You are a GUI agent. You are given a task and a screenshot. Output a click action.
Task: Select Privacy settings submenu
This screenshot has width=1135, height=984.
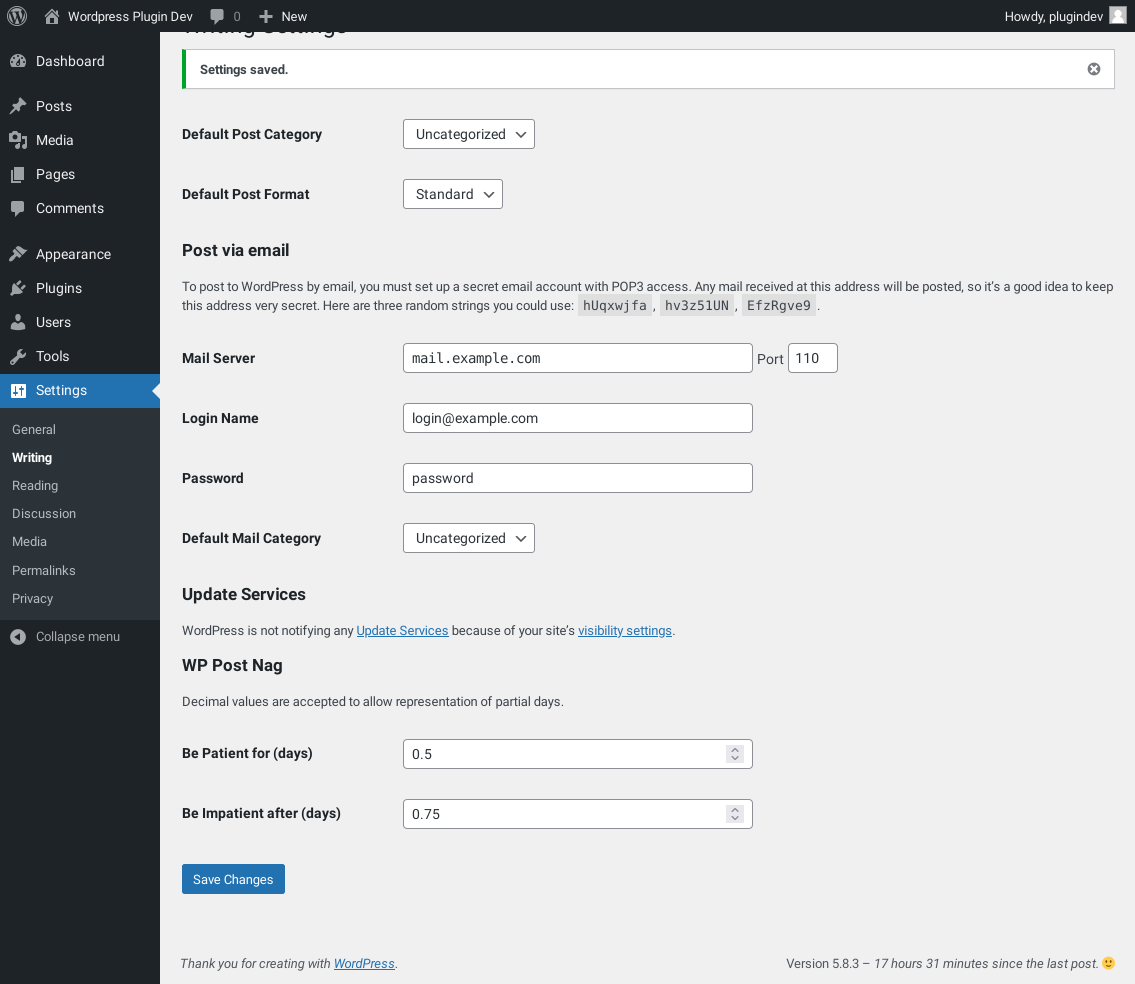pos(33,599)
